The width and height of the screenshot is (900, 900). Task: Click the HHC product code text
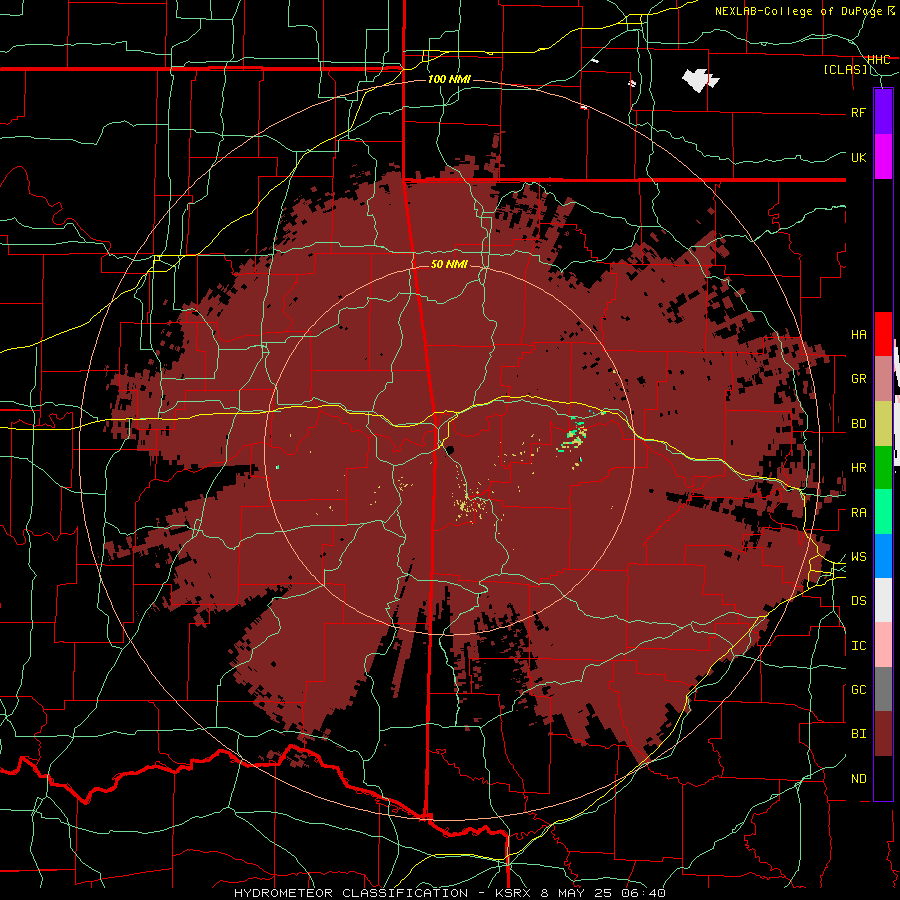click(878, 59)
